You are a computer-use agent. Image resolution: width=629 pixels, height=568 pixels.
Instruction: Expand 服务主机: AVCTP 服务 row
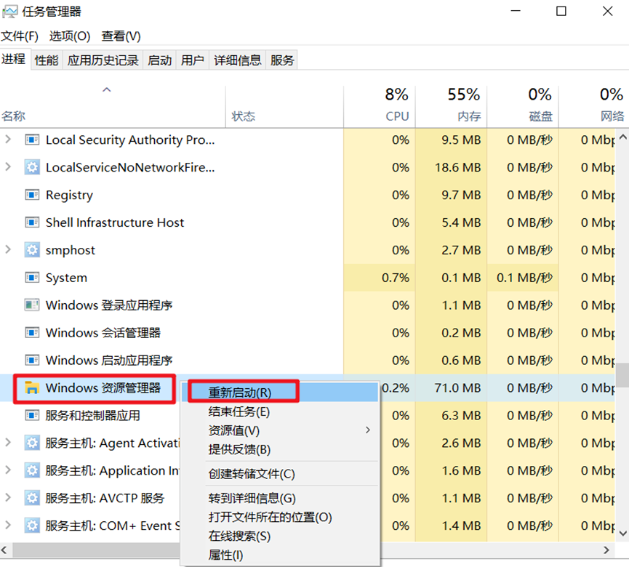[8, 498]
